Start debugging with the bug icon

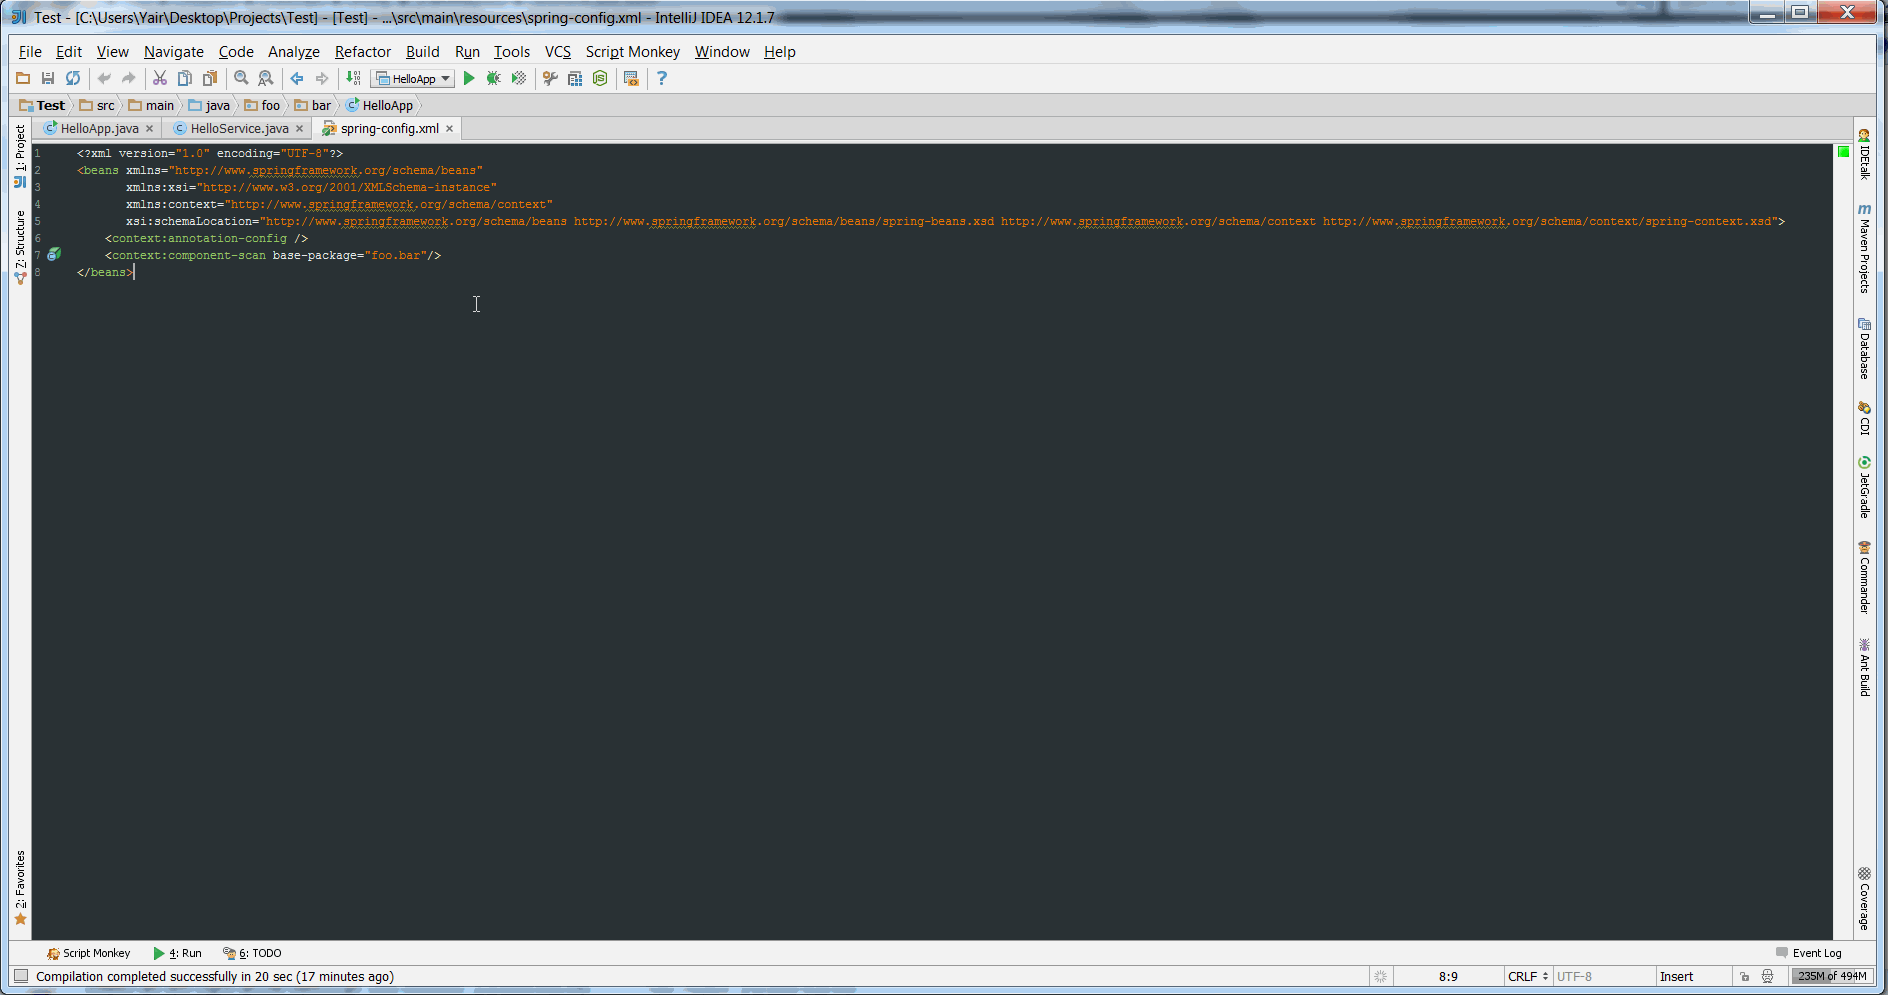(493, 79)
